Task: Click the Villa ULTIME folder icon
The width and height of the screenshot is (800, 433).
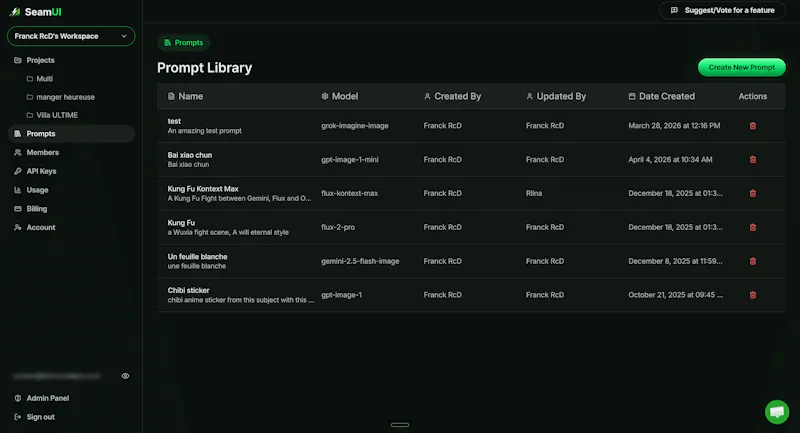Action: coord(30,115)
